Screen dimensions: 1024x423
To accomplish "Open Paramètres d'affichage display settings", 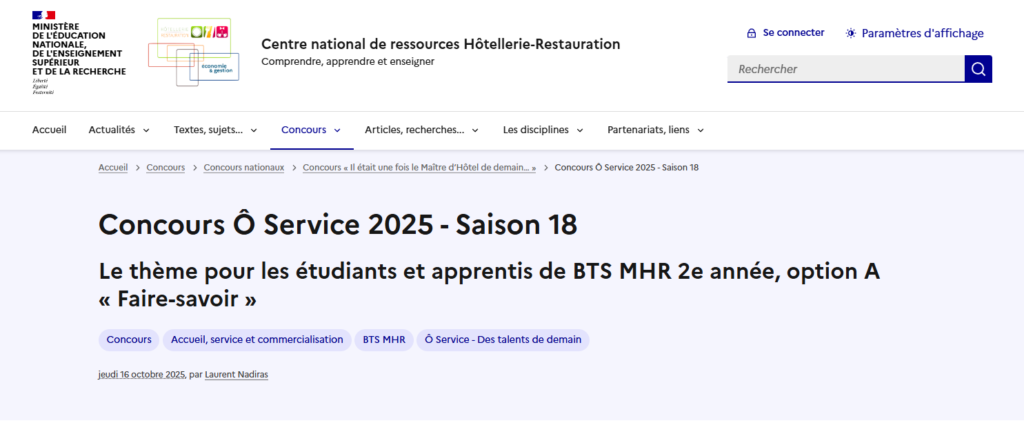I will (x=914, y=33).
